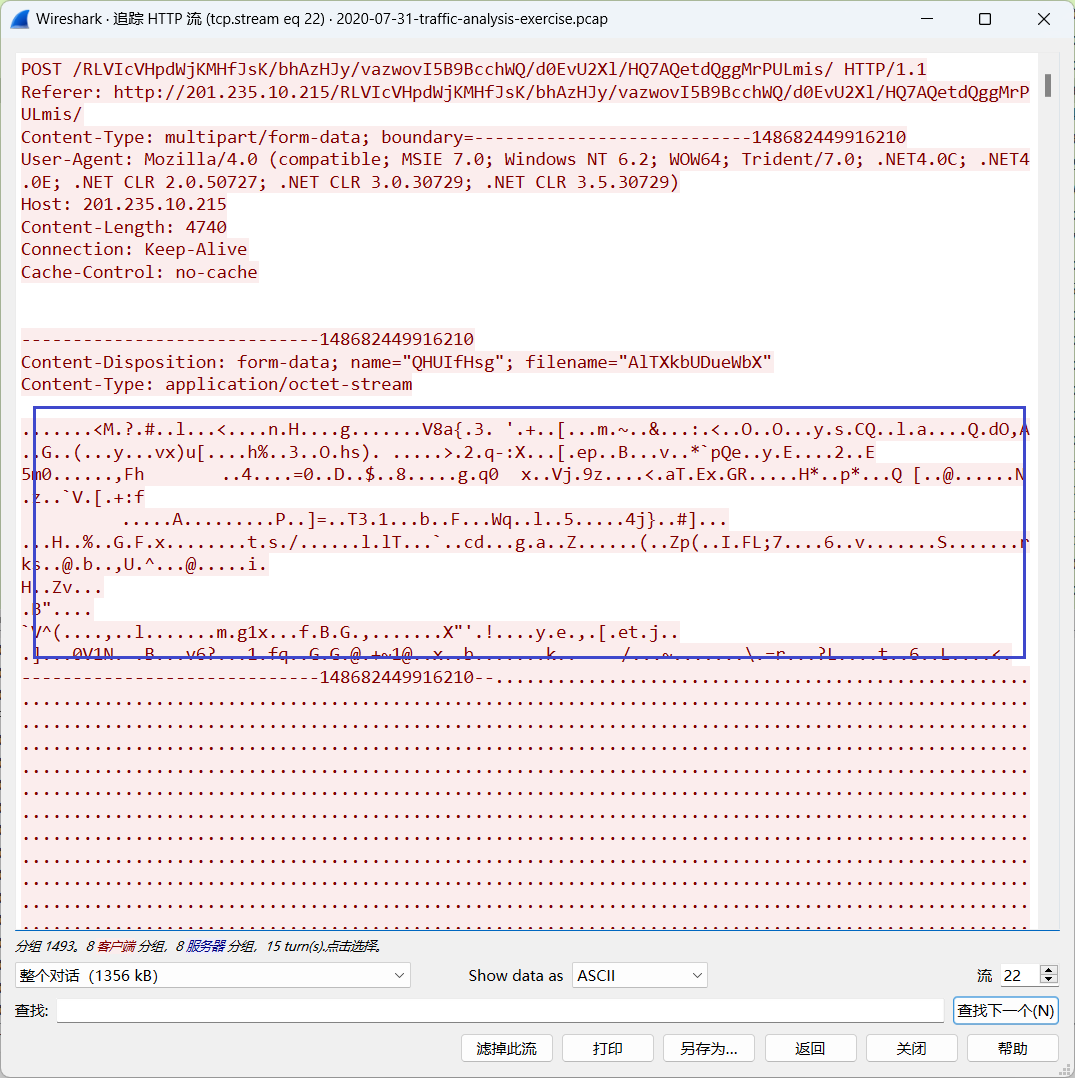
Task: Click the 滤掉此流 button
Action: click(506, 1048)
